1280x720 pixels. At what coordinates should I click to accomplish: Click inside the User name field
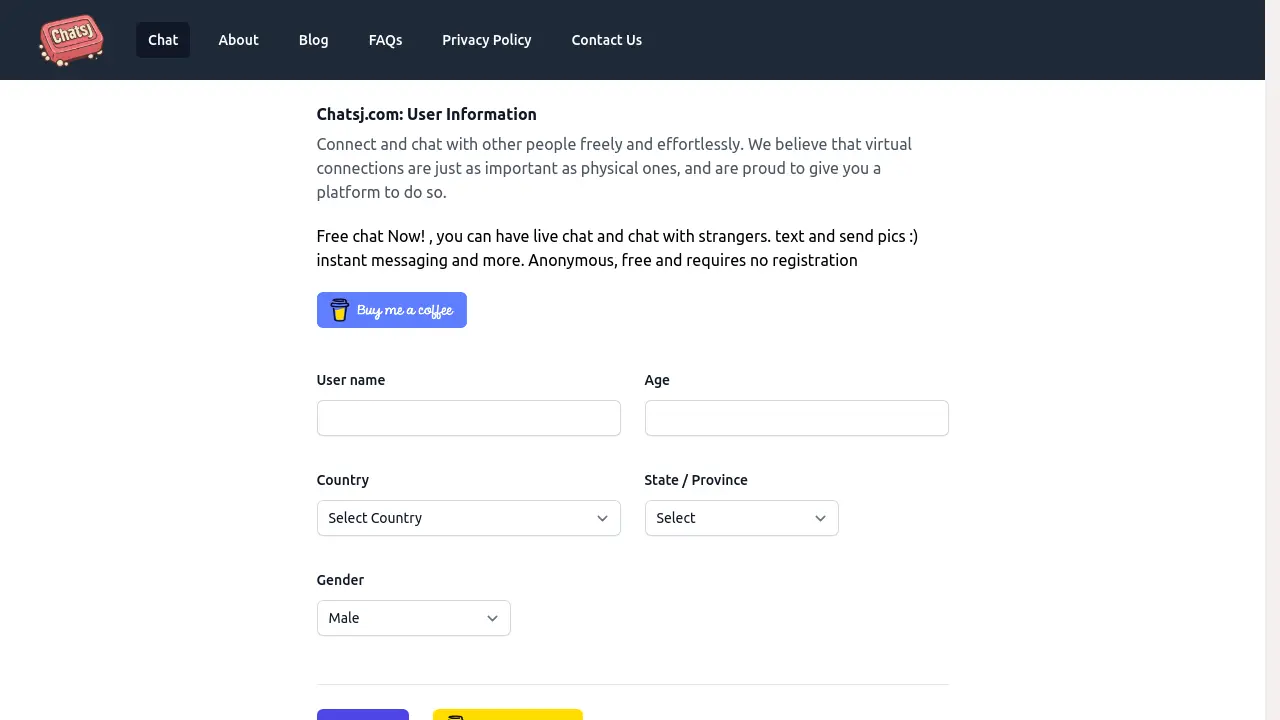(468, 418)
